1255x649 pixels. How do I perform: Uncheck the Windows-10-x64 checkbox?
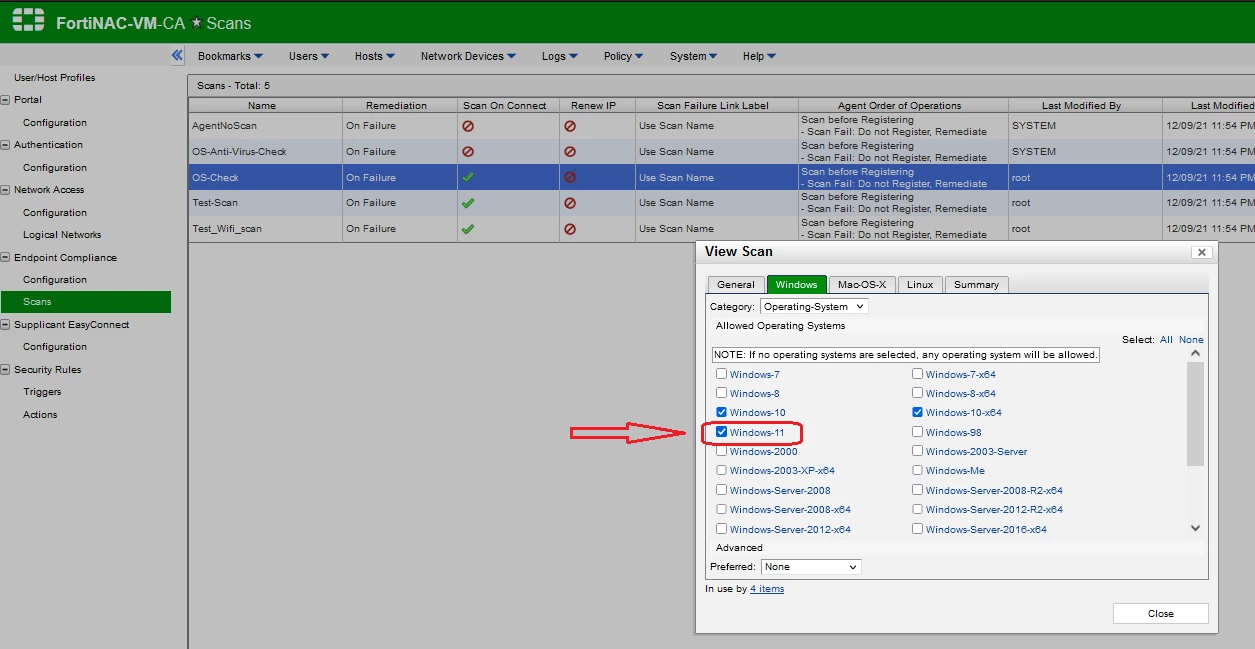[918, 412]
